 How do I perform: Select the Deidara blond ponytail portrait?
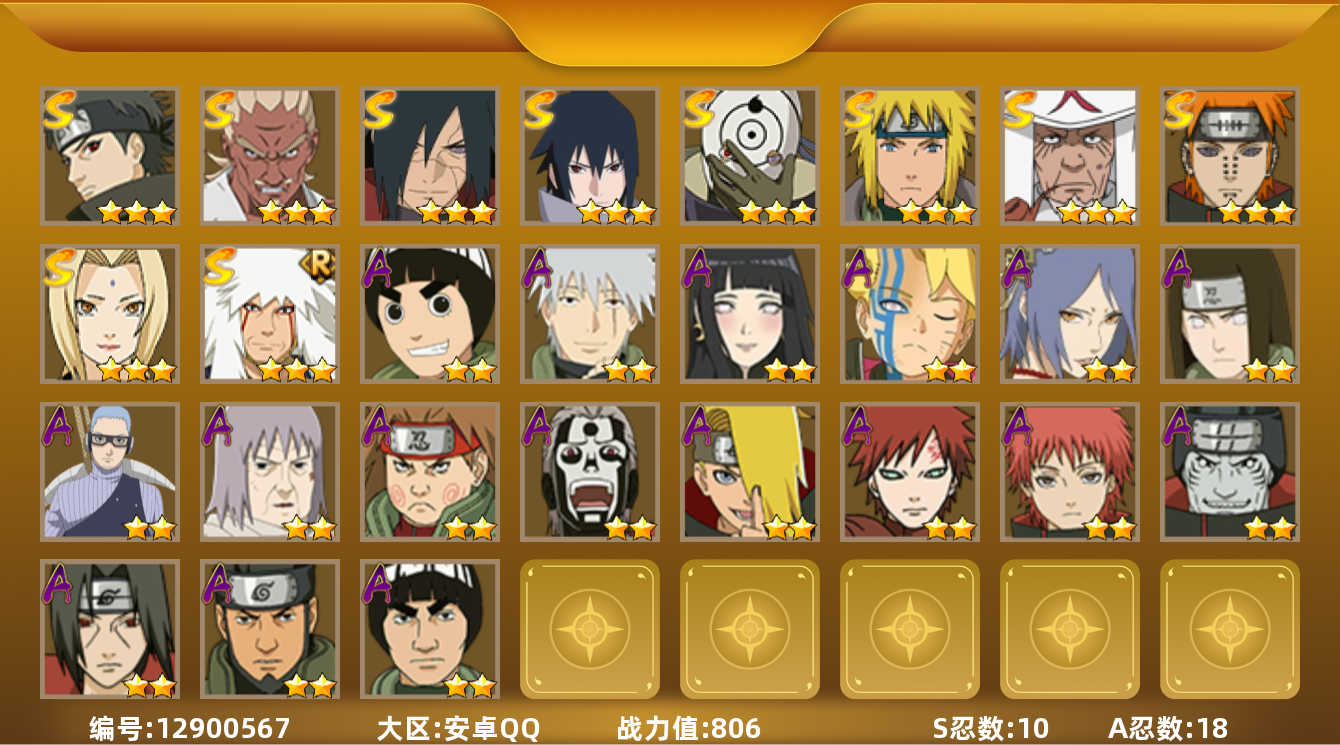tap(750, 472)
